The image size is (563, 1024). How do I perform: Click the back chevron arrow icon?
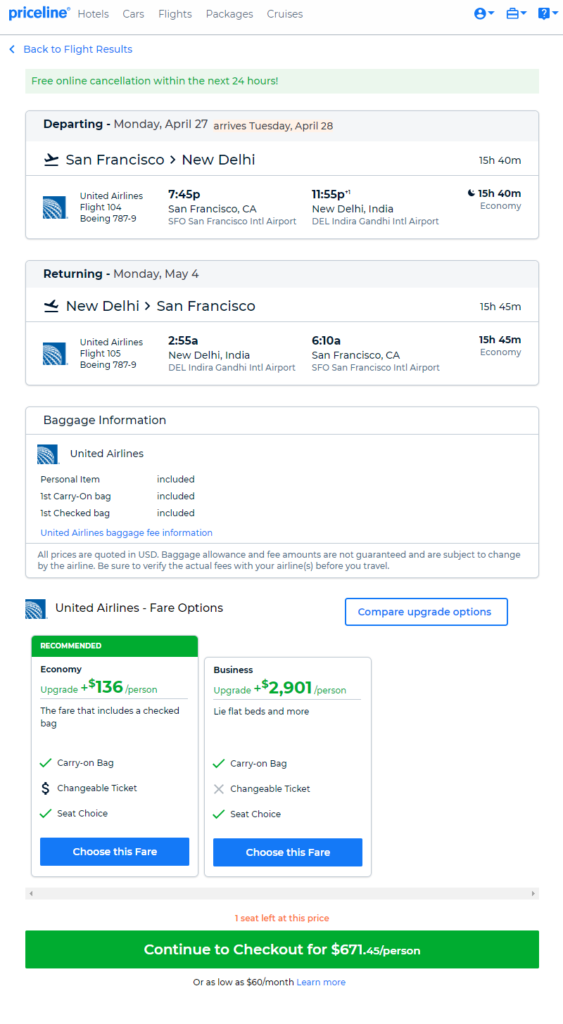12,49
